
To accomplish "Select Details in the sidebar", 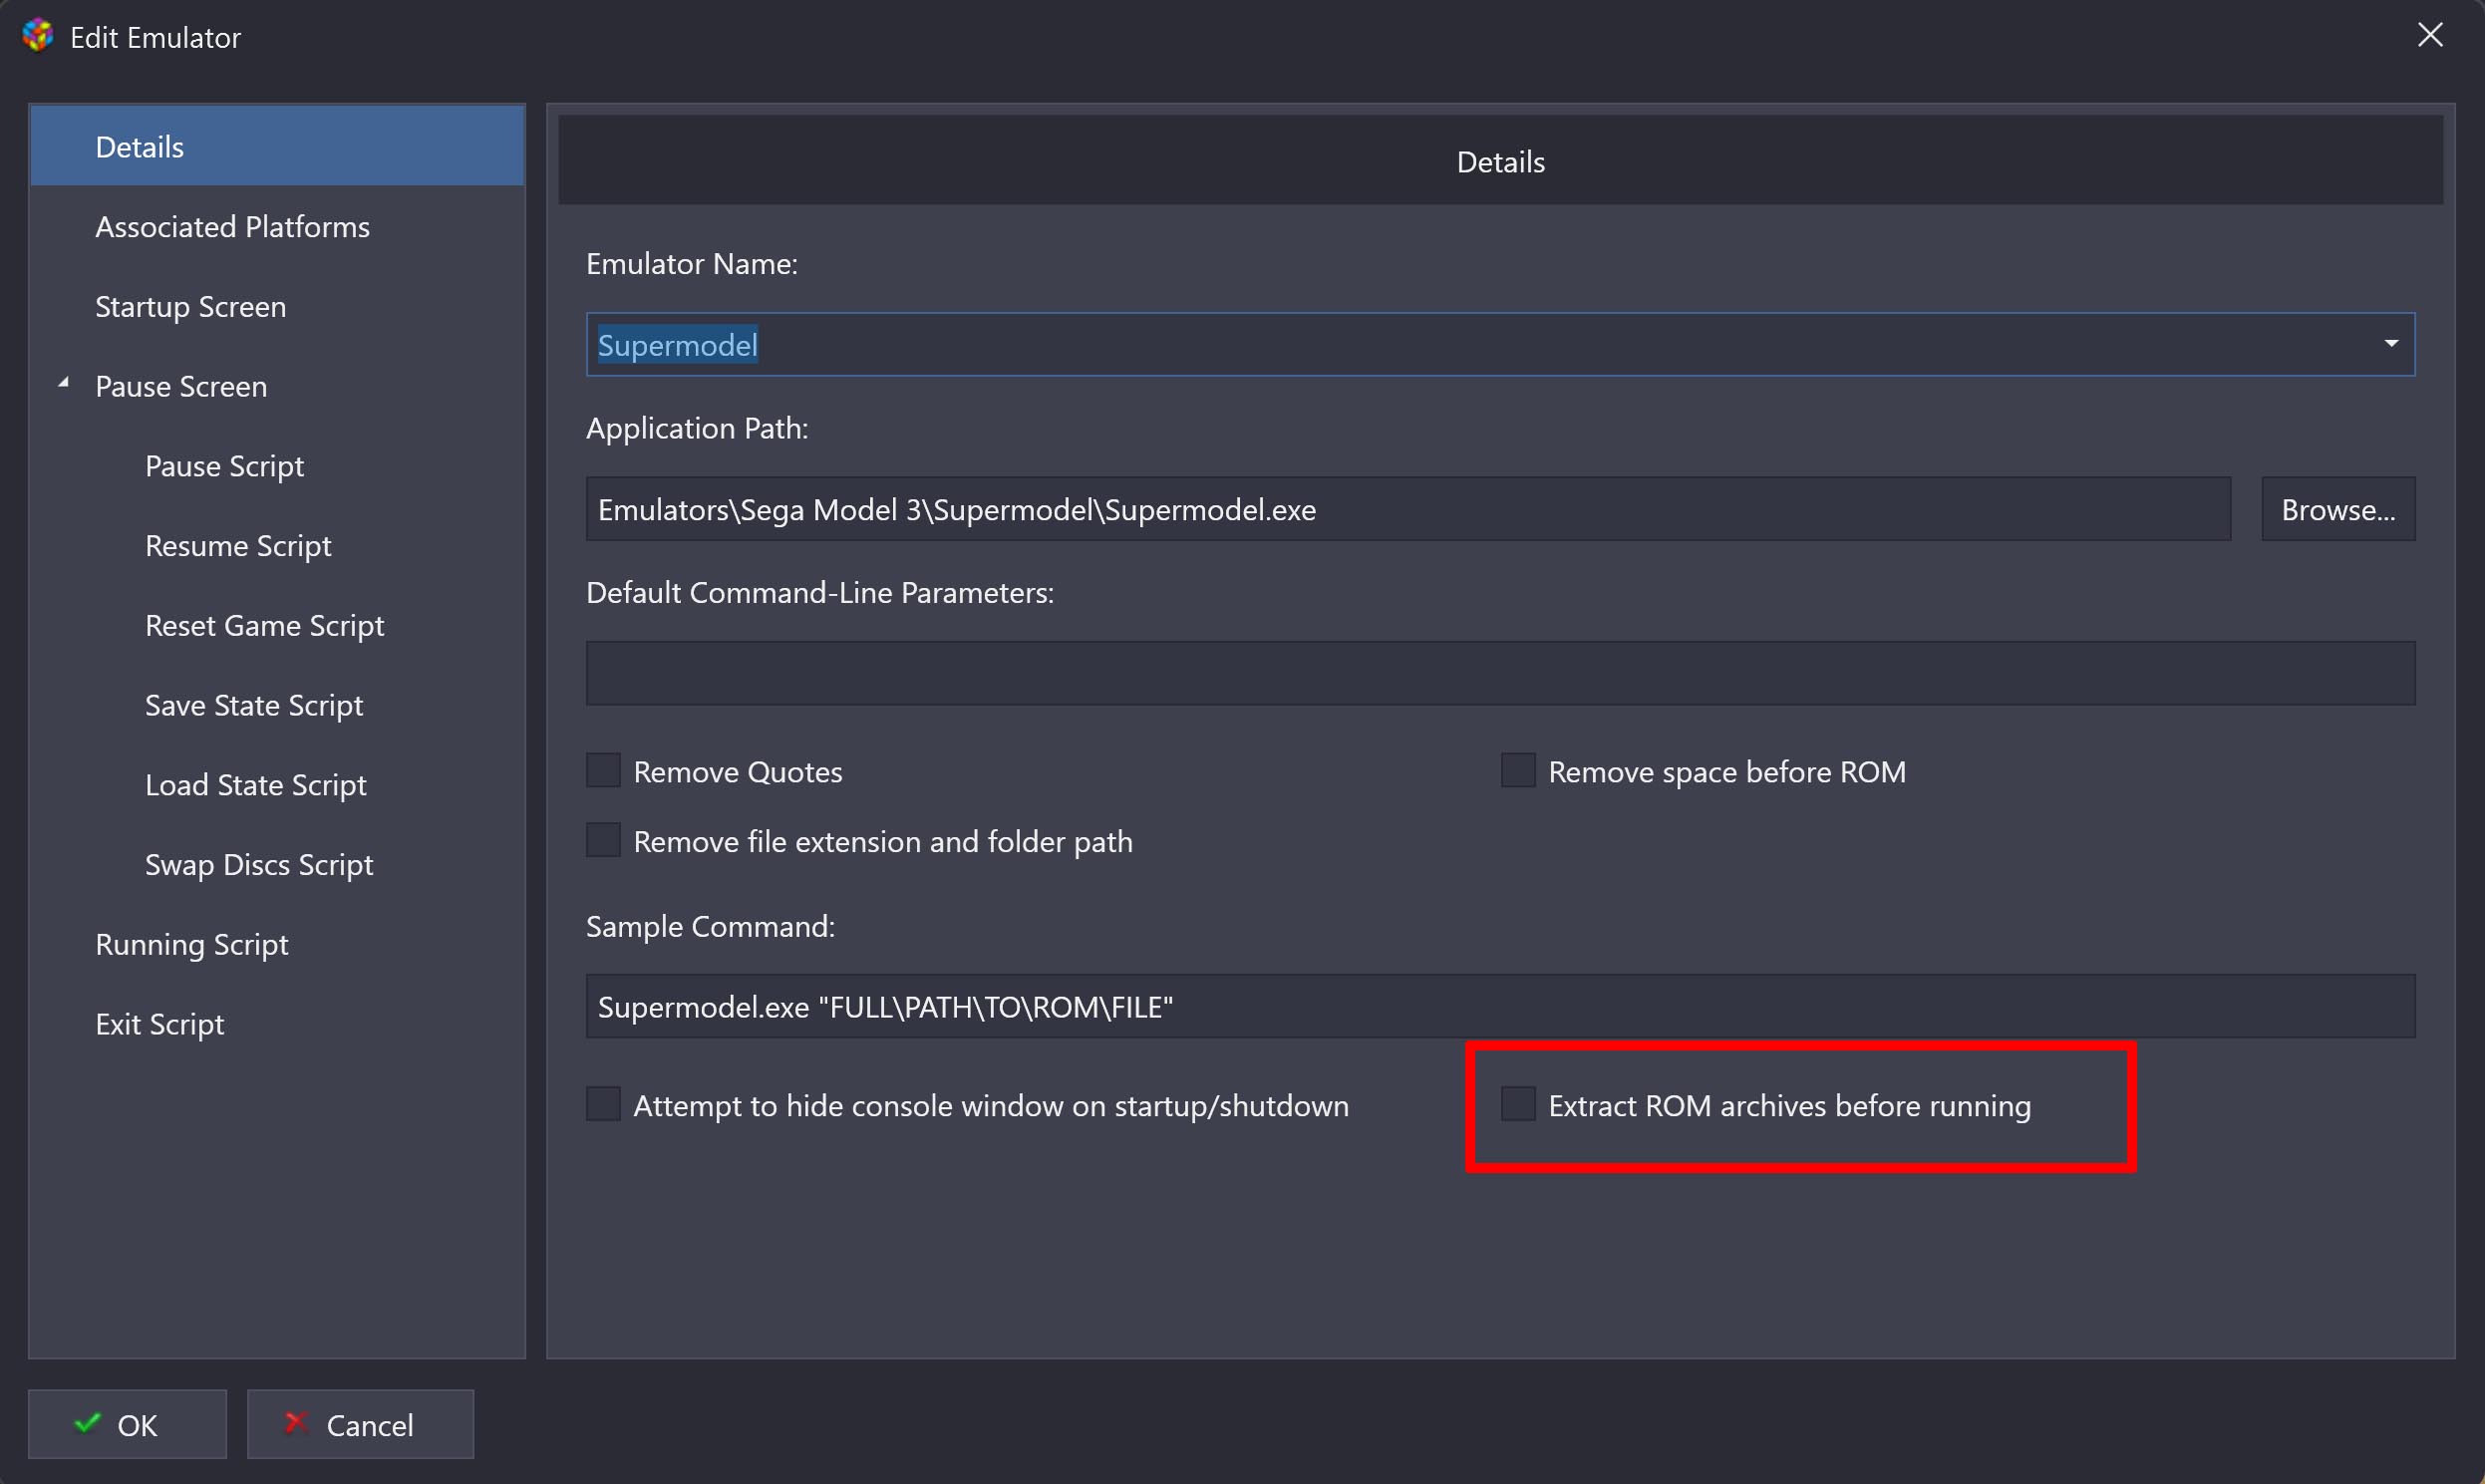I will (x=277, y=146).
